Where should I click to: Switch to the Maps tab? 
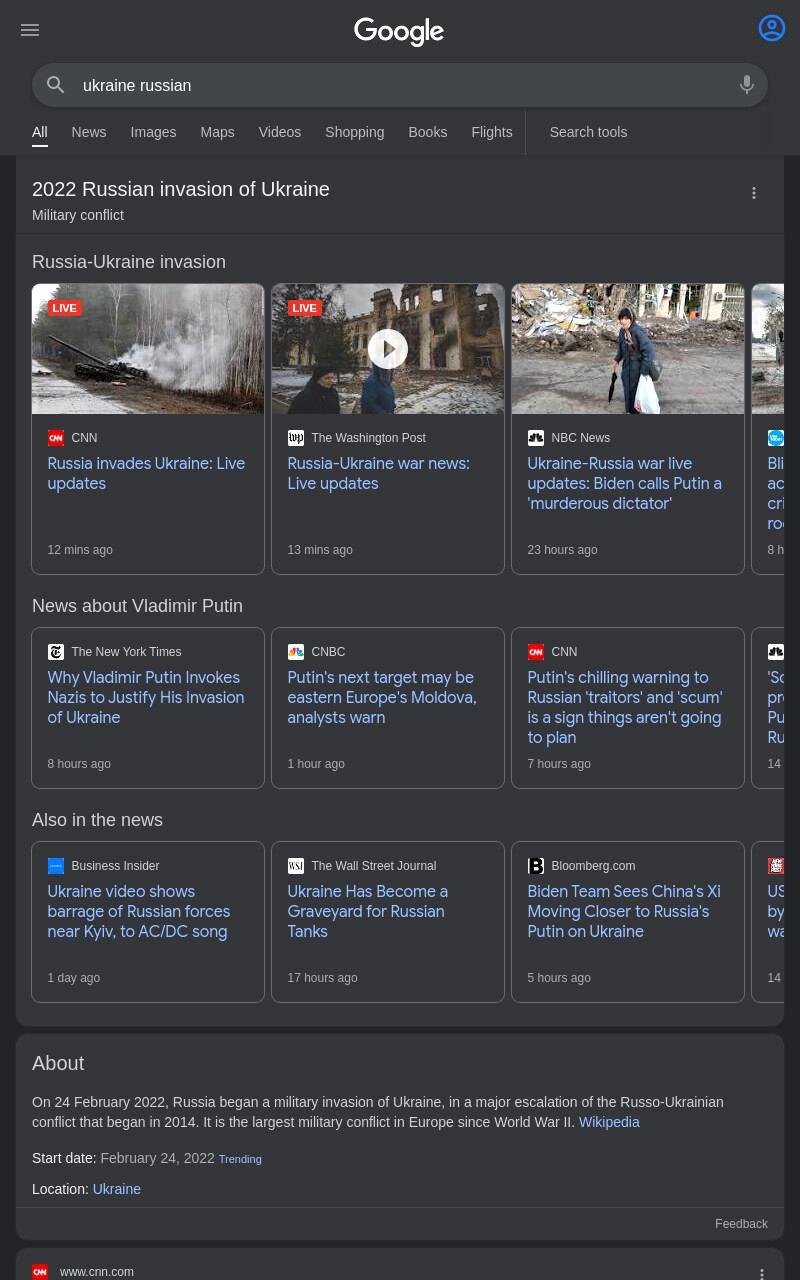pos(217,132)
